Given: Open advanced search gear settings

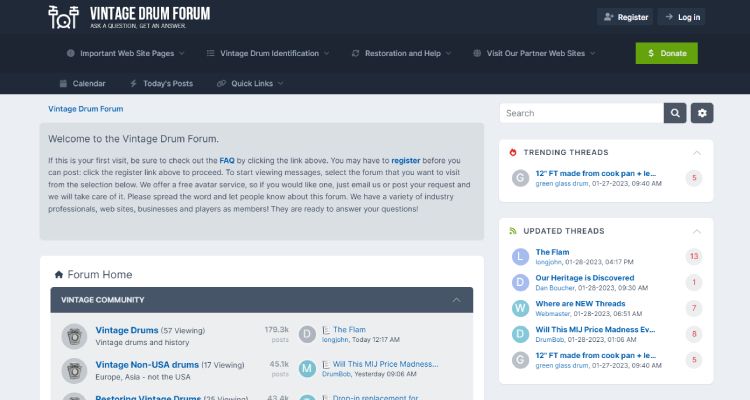Looking at the screenshot, I should click(702, 113).
